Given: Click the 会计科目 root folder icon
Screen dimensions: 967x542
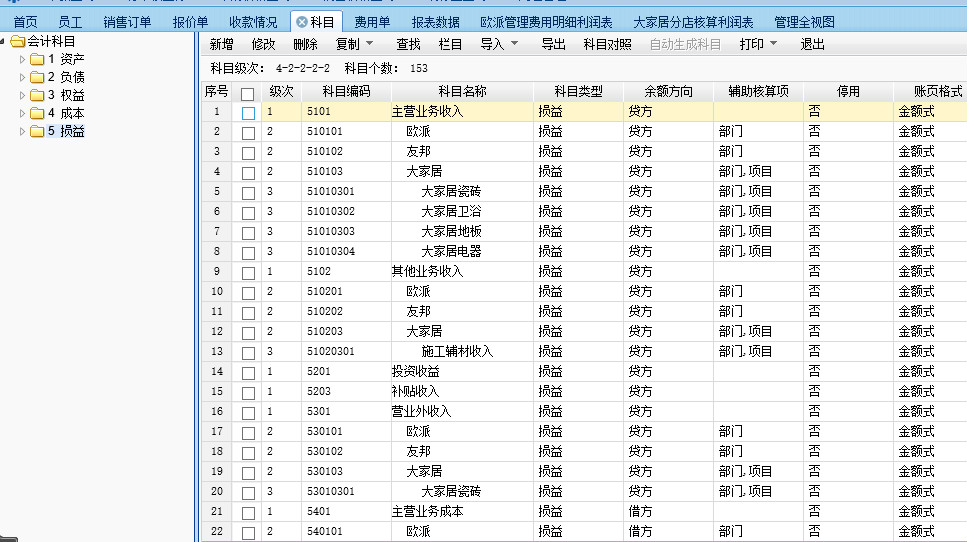Looking at the screenshot, I should pos(18,41).
